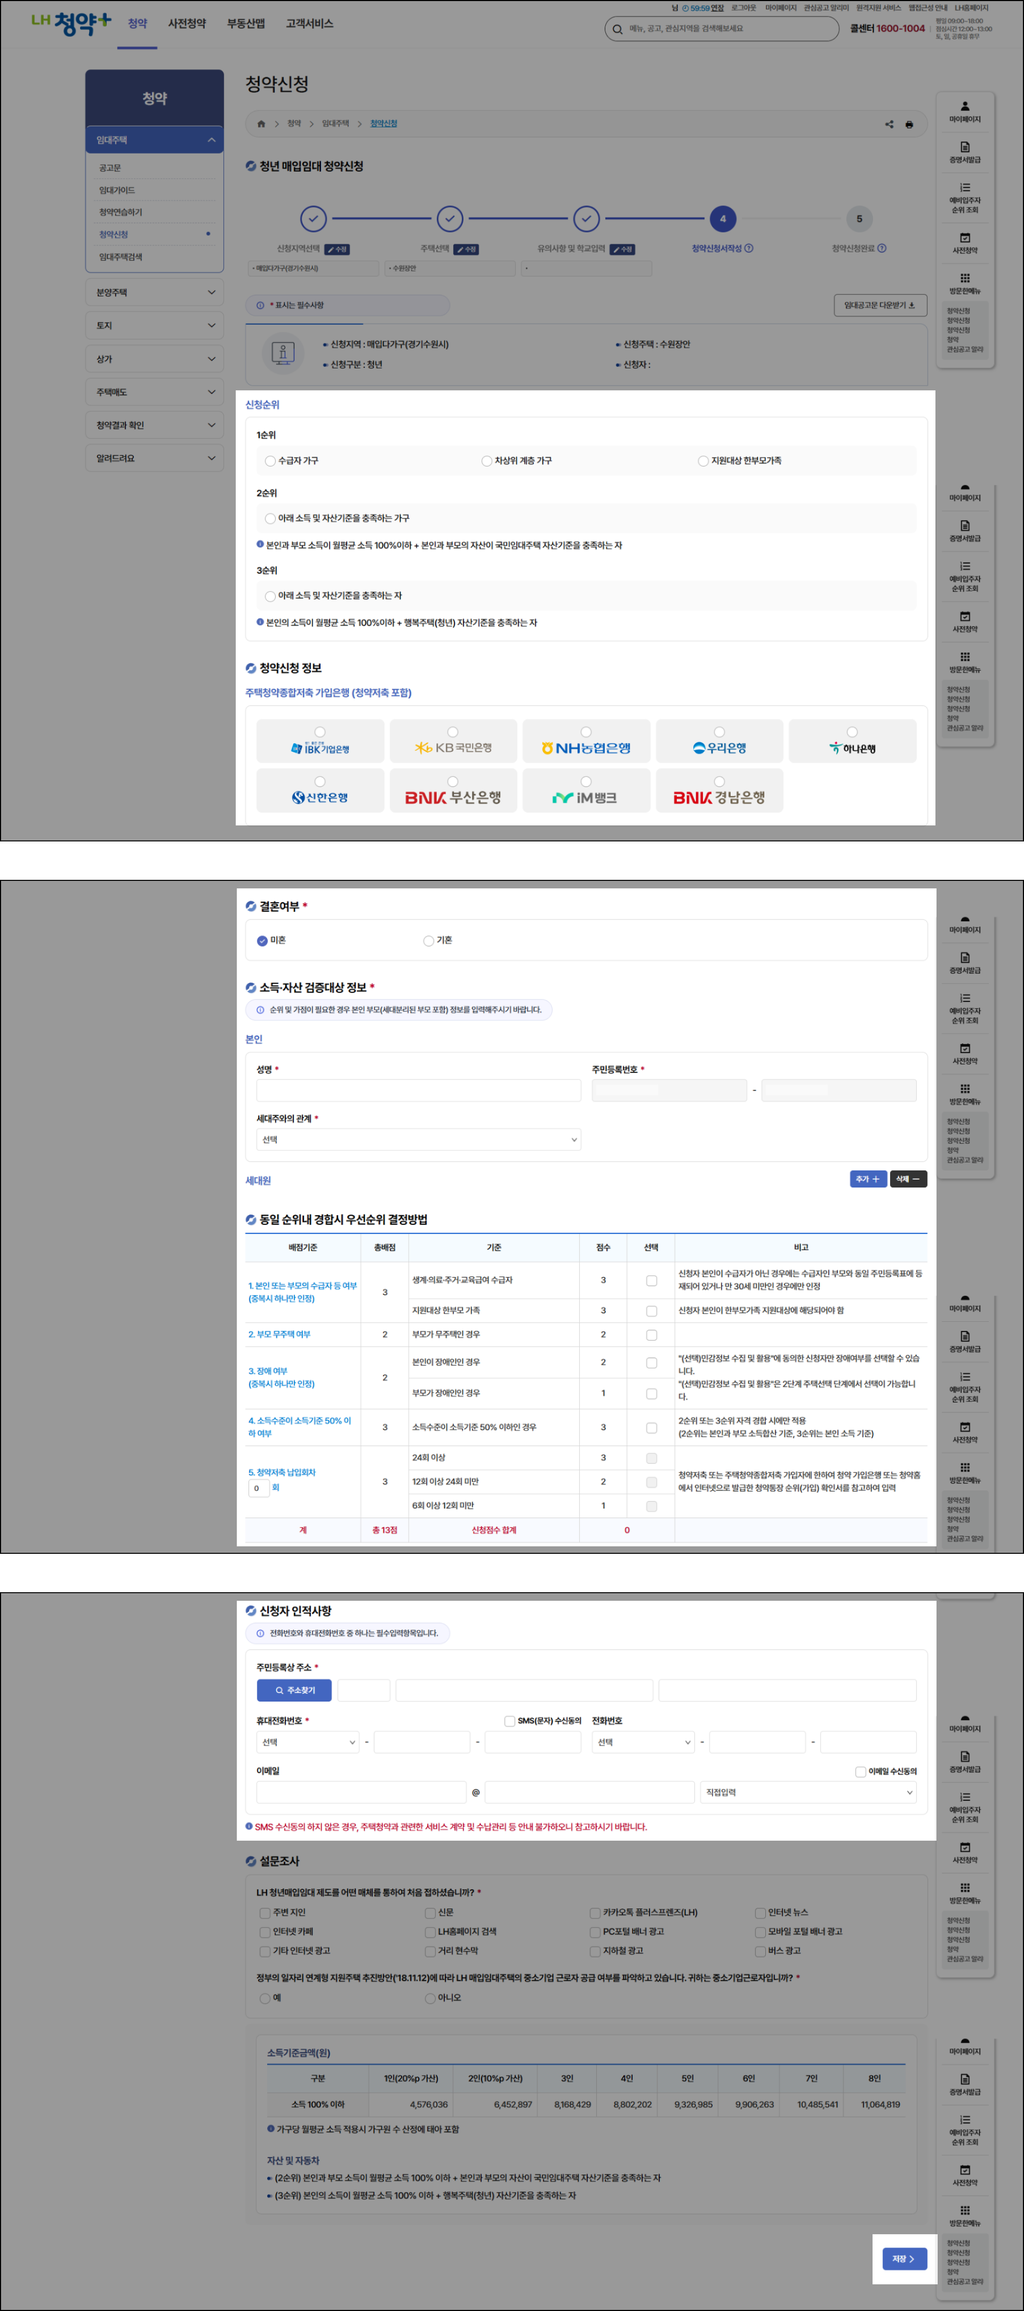The image size is (1024, 2311).
Task: Click the 저장 button
Action: [x=904, y=2259]
